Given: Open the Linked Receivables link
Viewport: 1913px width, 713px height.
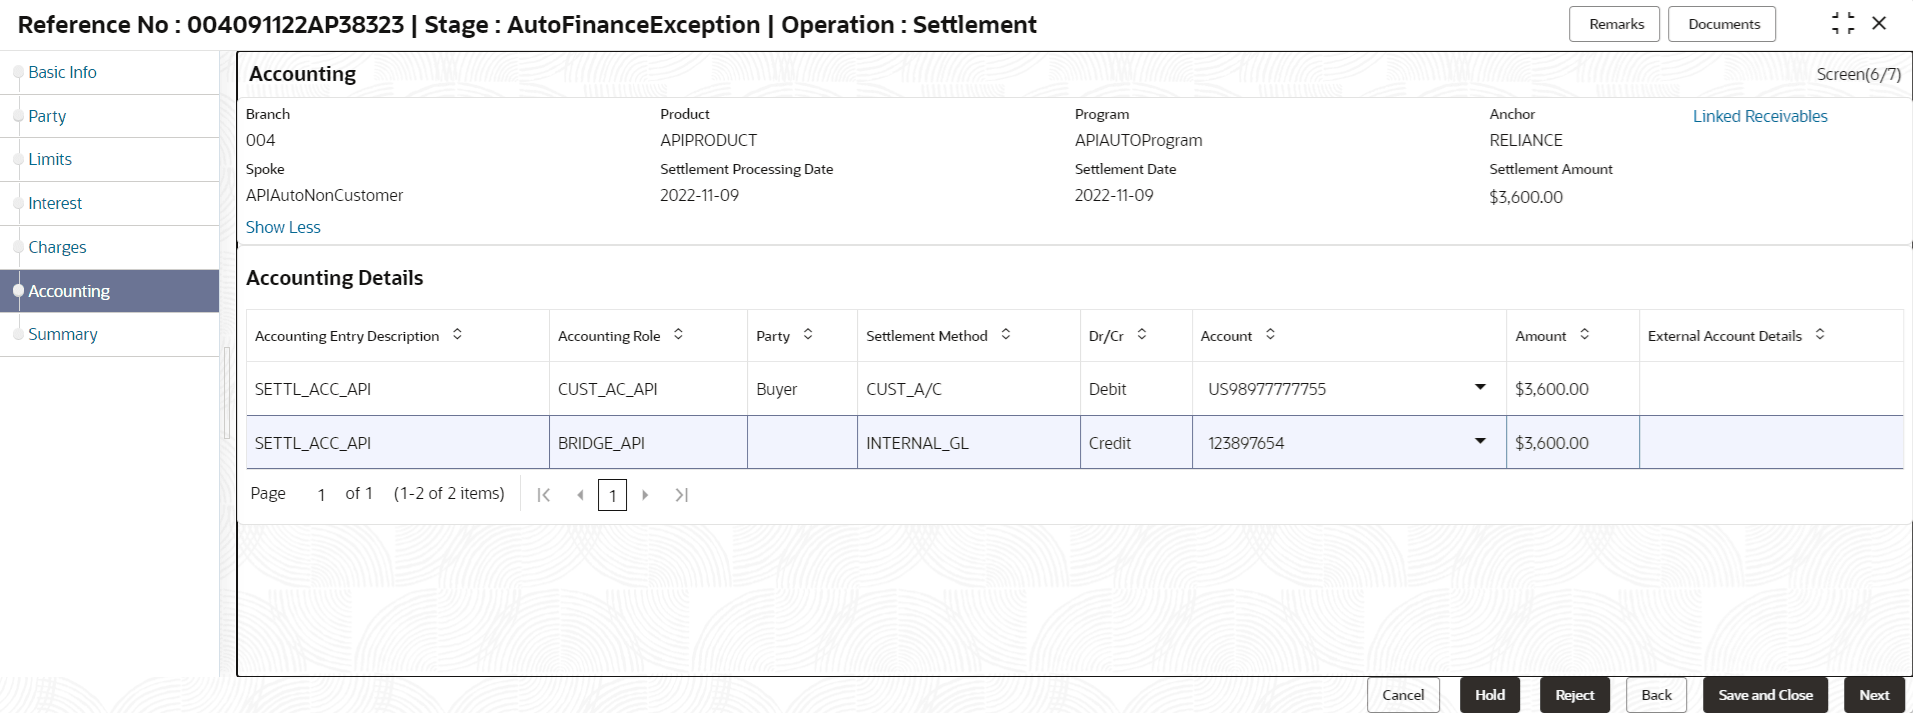Looking at the screenshot, I should [1760, 116].
